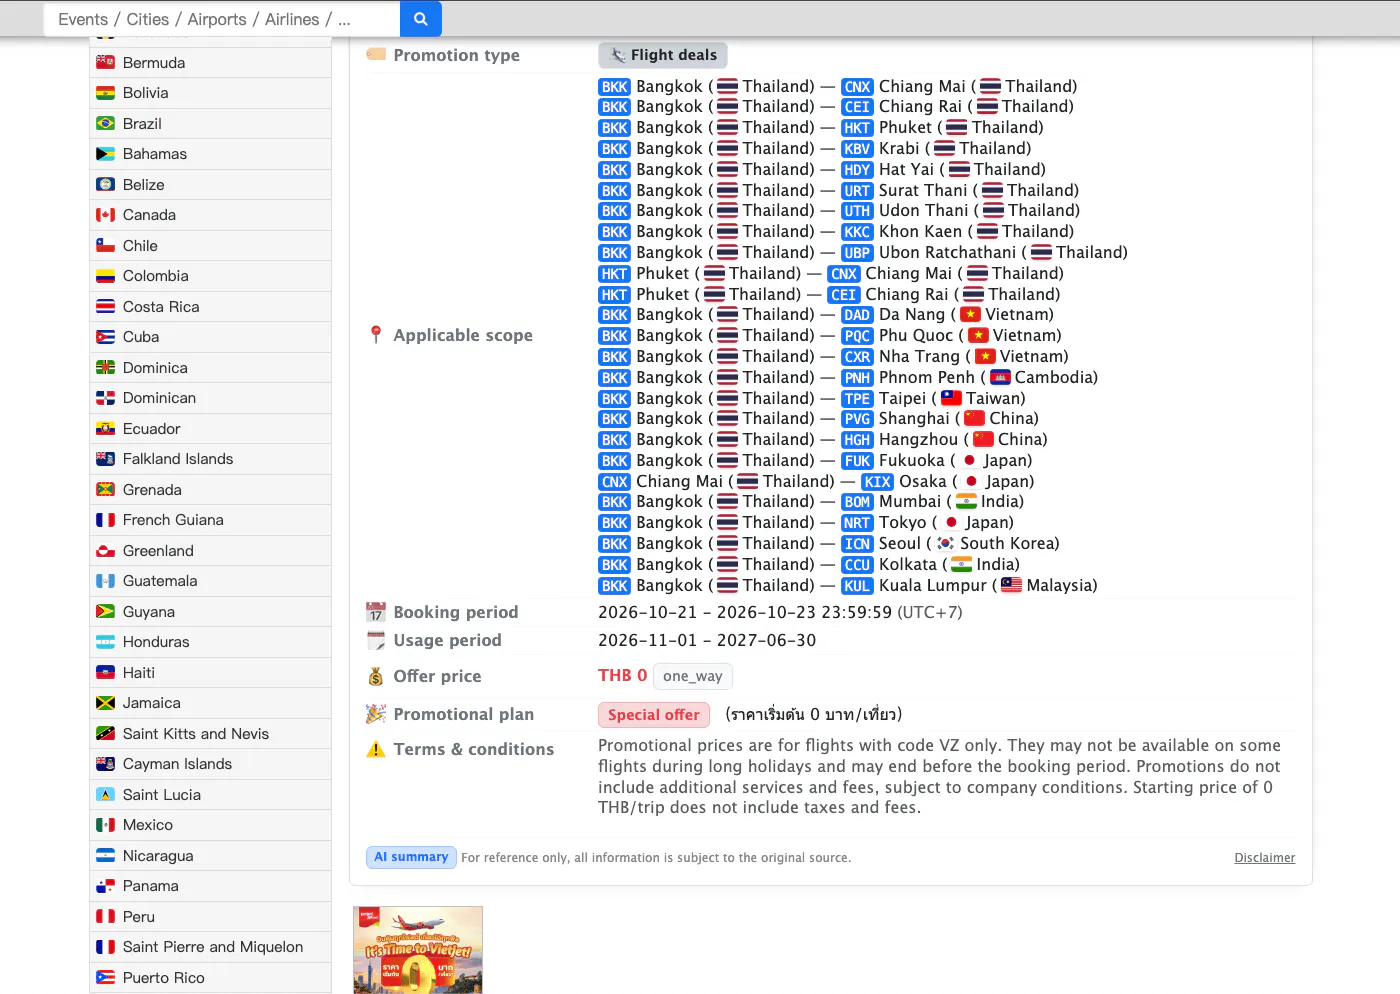1400x994 pixels.
Task: Select Saint Lucia from the list
Action: tap(162, 795)
